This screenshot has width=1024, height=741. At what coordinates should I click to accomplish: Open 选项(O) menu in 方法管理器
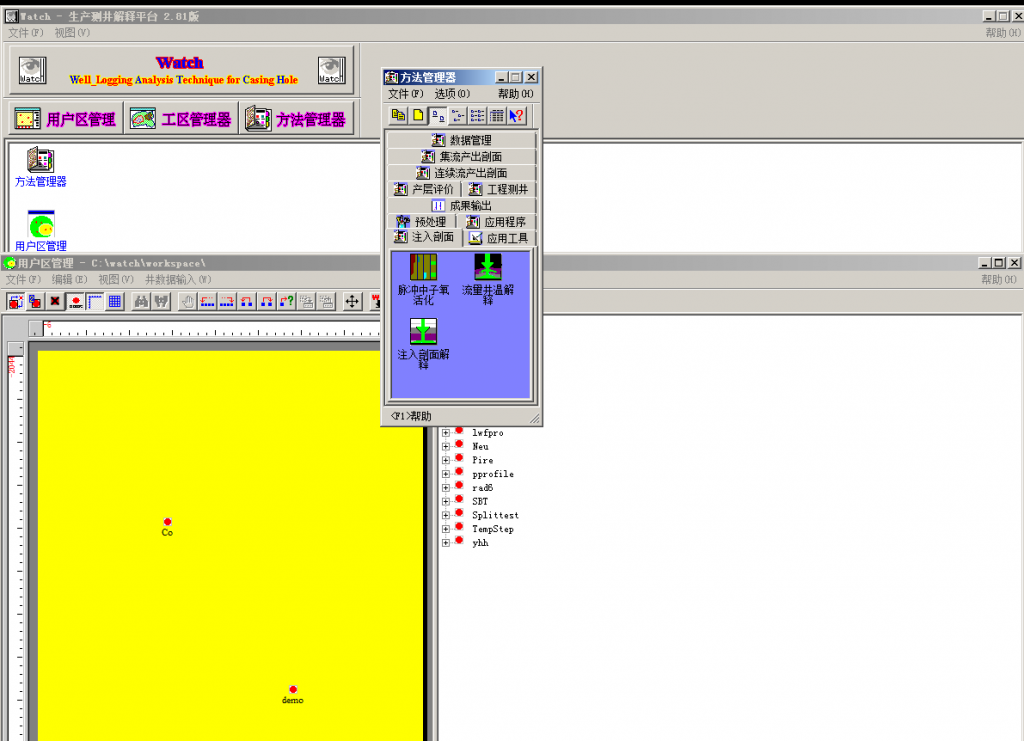pyautogui.click(x=452, y=93)
